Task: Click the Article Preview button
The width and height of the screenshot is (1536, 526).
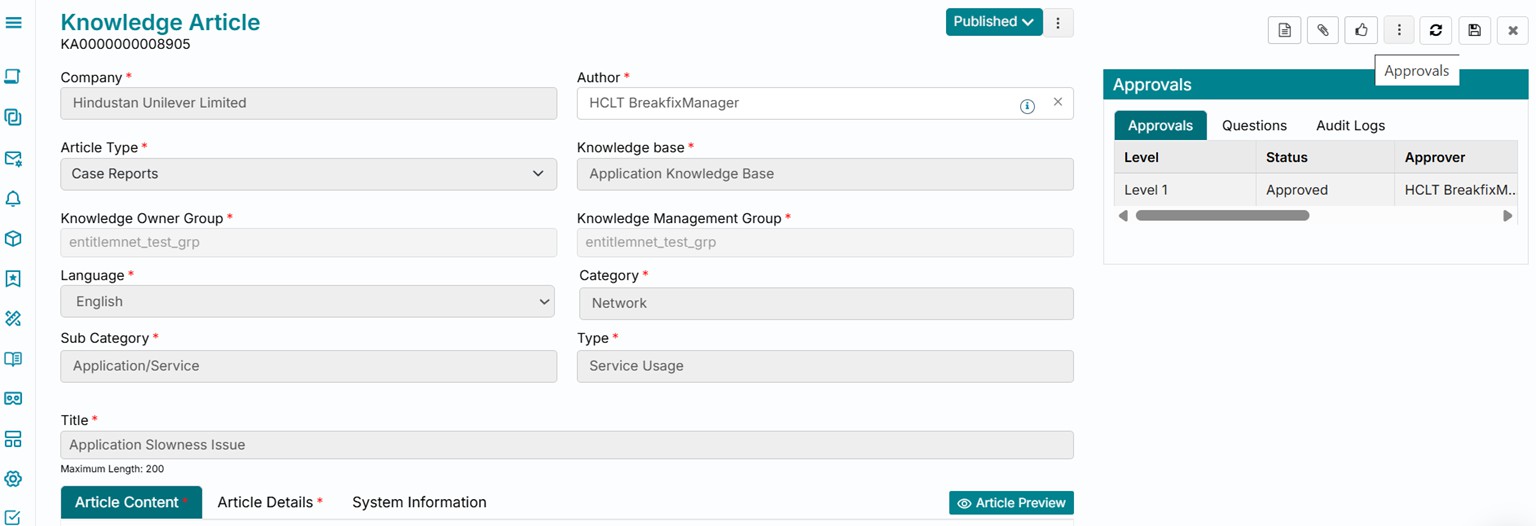Action: click(1011, 503)
